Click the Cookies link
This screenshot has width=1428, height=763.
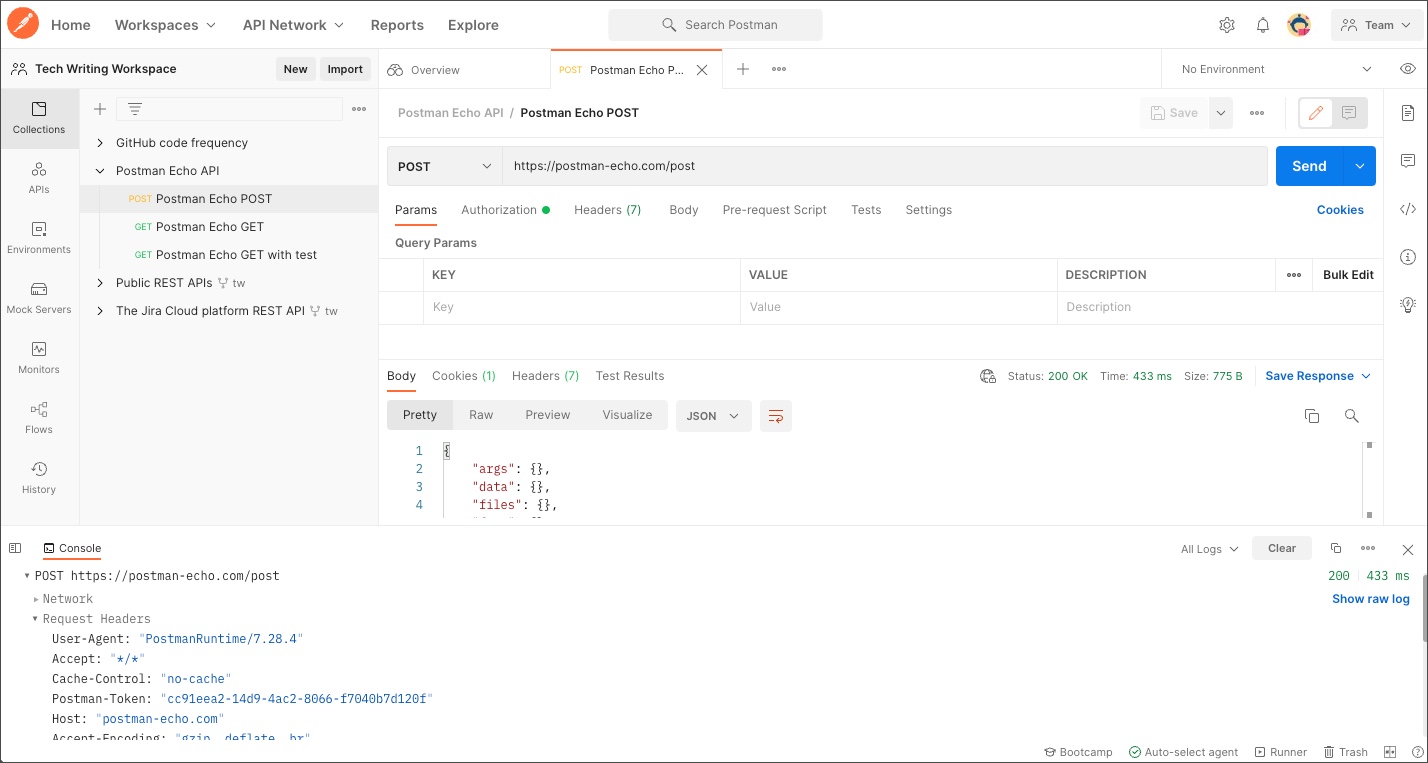pyautogui.click(x=1340, y=210)
